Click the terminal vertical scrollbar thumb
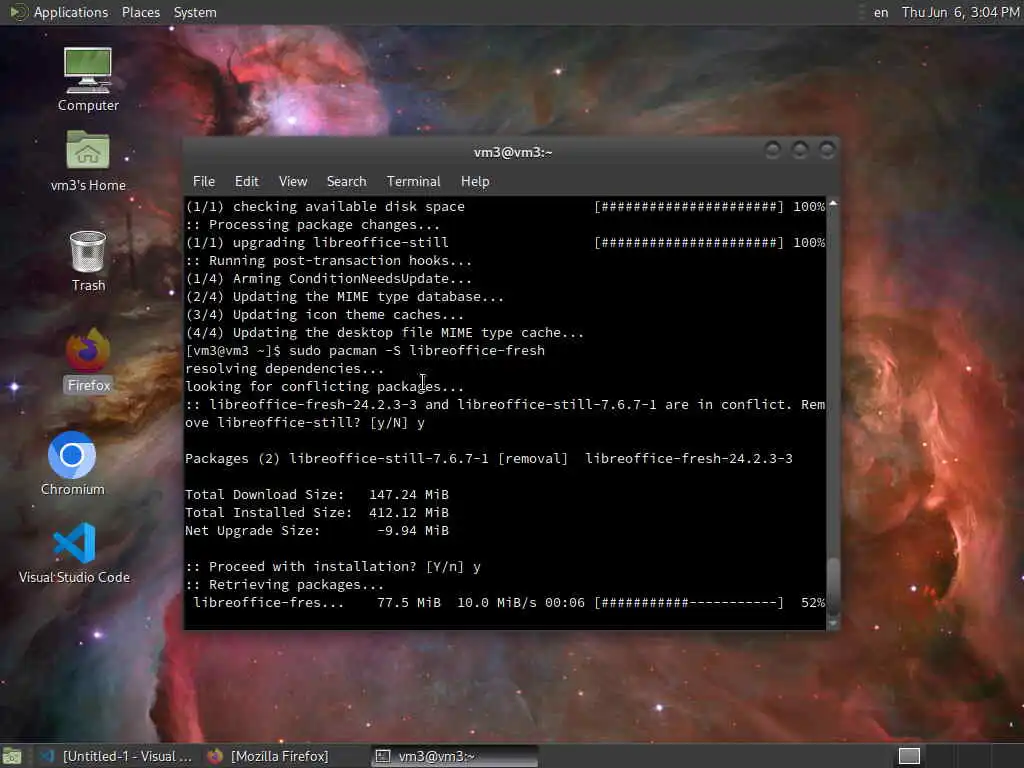The image size is (1024, 768). 833,586
